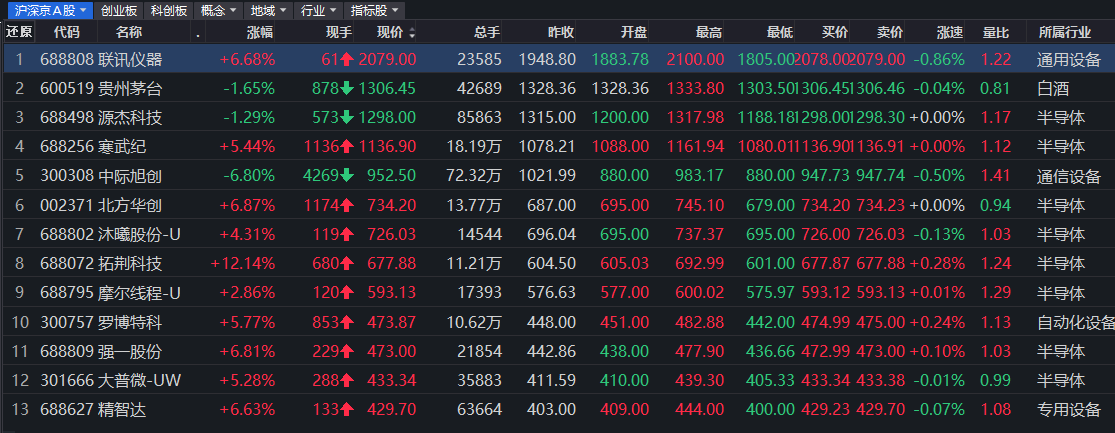Viewport: 1115px width, 433px height.
Task: Click the 白酒 industry cell
Action: (1052, 89)
